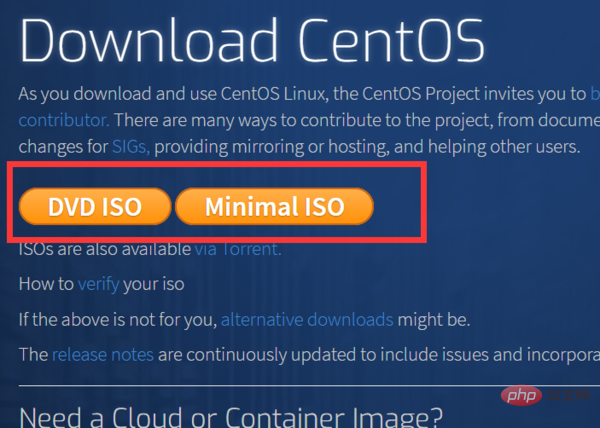Viewport: 600px width, 428px height.
Task: Click the Minimal ISO download button
Action: (274, 207)
